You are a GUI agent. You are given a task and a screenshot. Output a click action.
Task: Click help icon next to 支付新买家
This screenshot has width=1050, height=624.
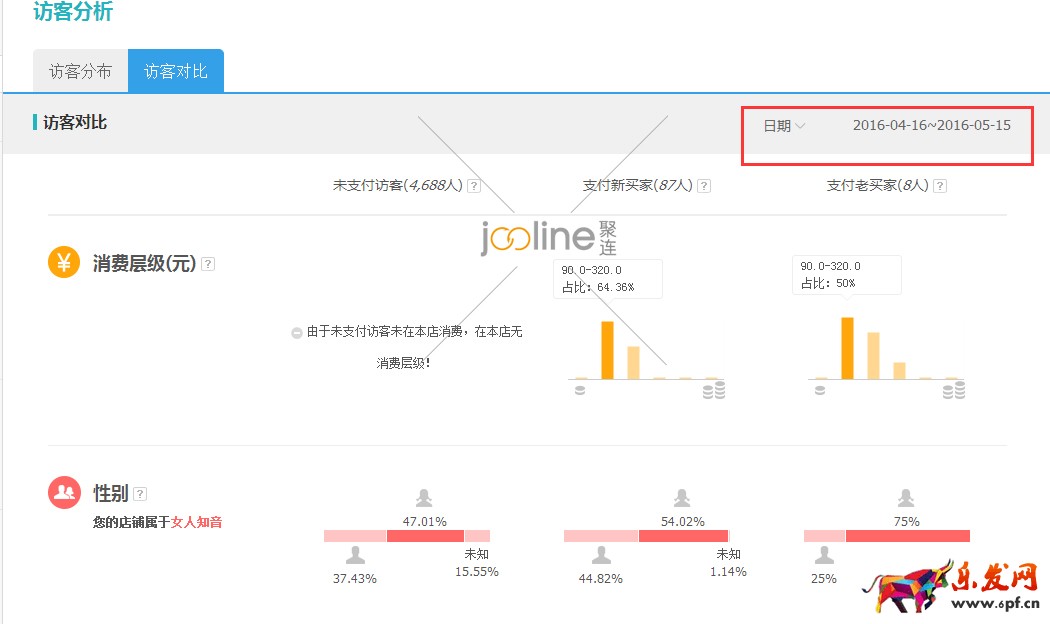[x=704, y=186]
